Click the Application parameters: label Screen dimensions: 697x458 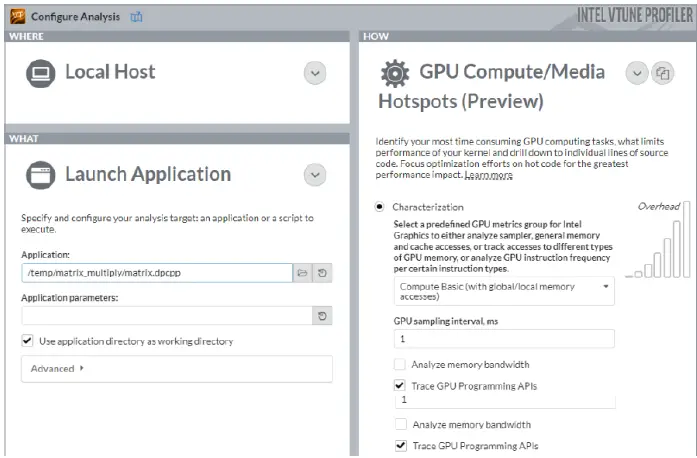pyautogui.click(x=70, y=298)
